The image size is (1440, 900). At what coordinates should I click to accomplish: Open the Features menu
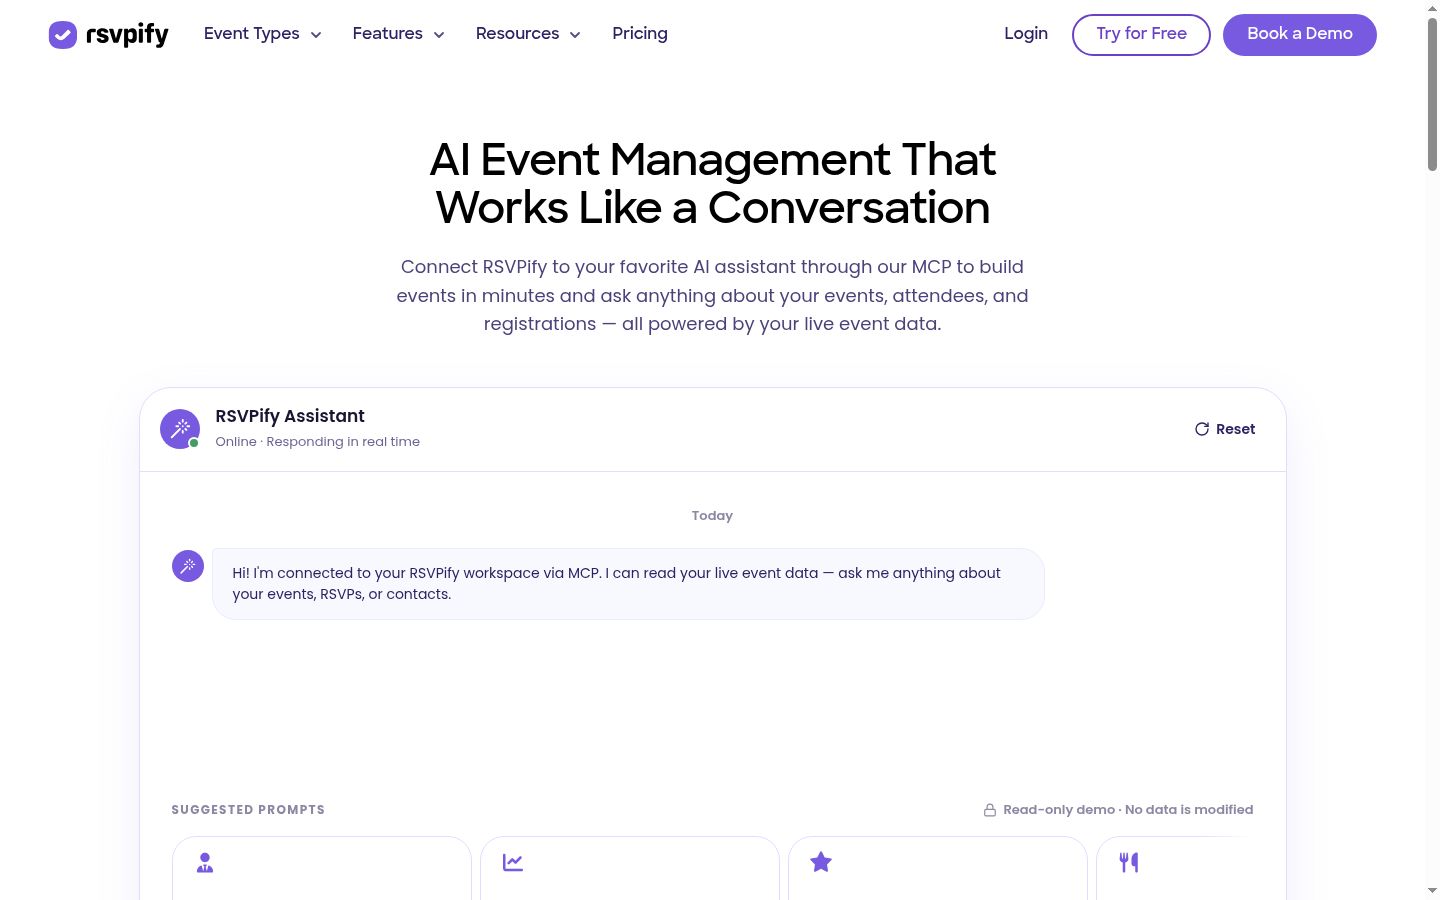[399, 34]
